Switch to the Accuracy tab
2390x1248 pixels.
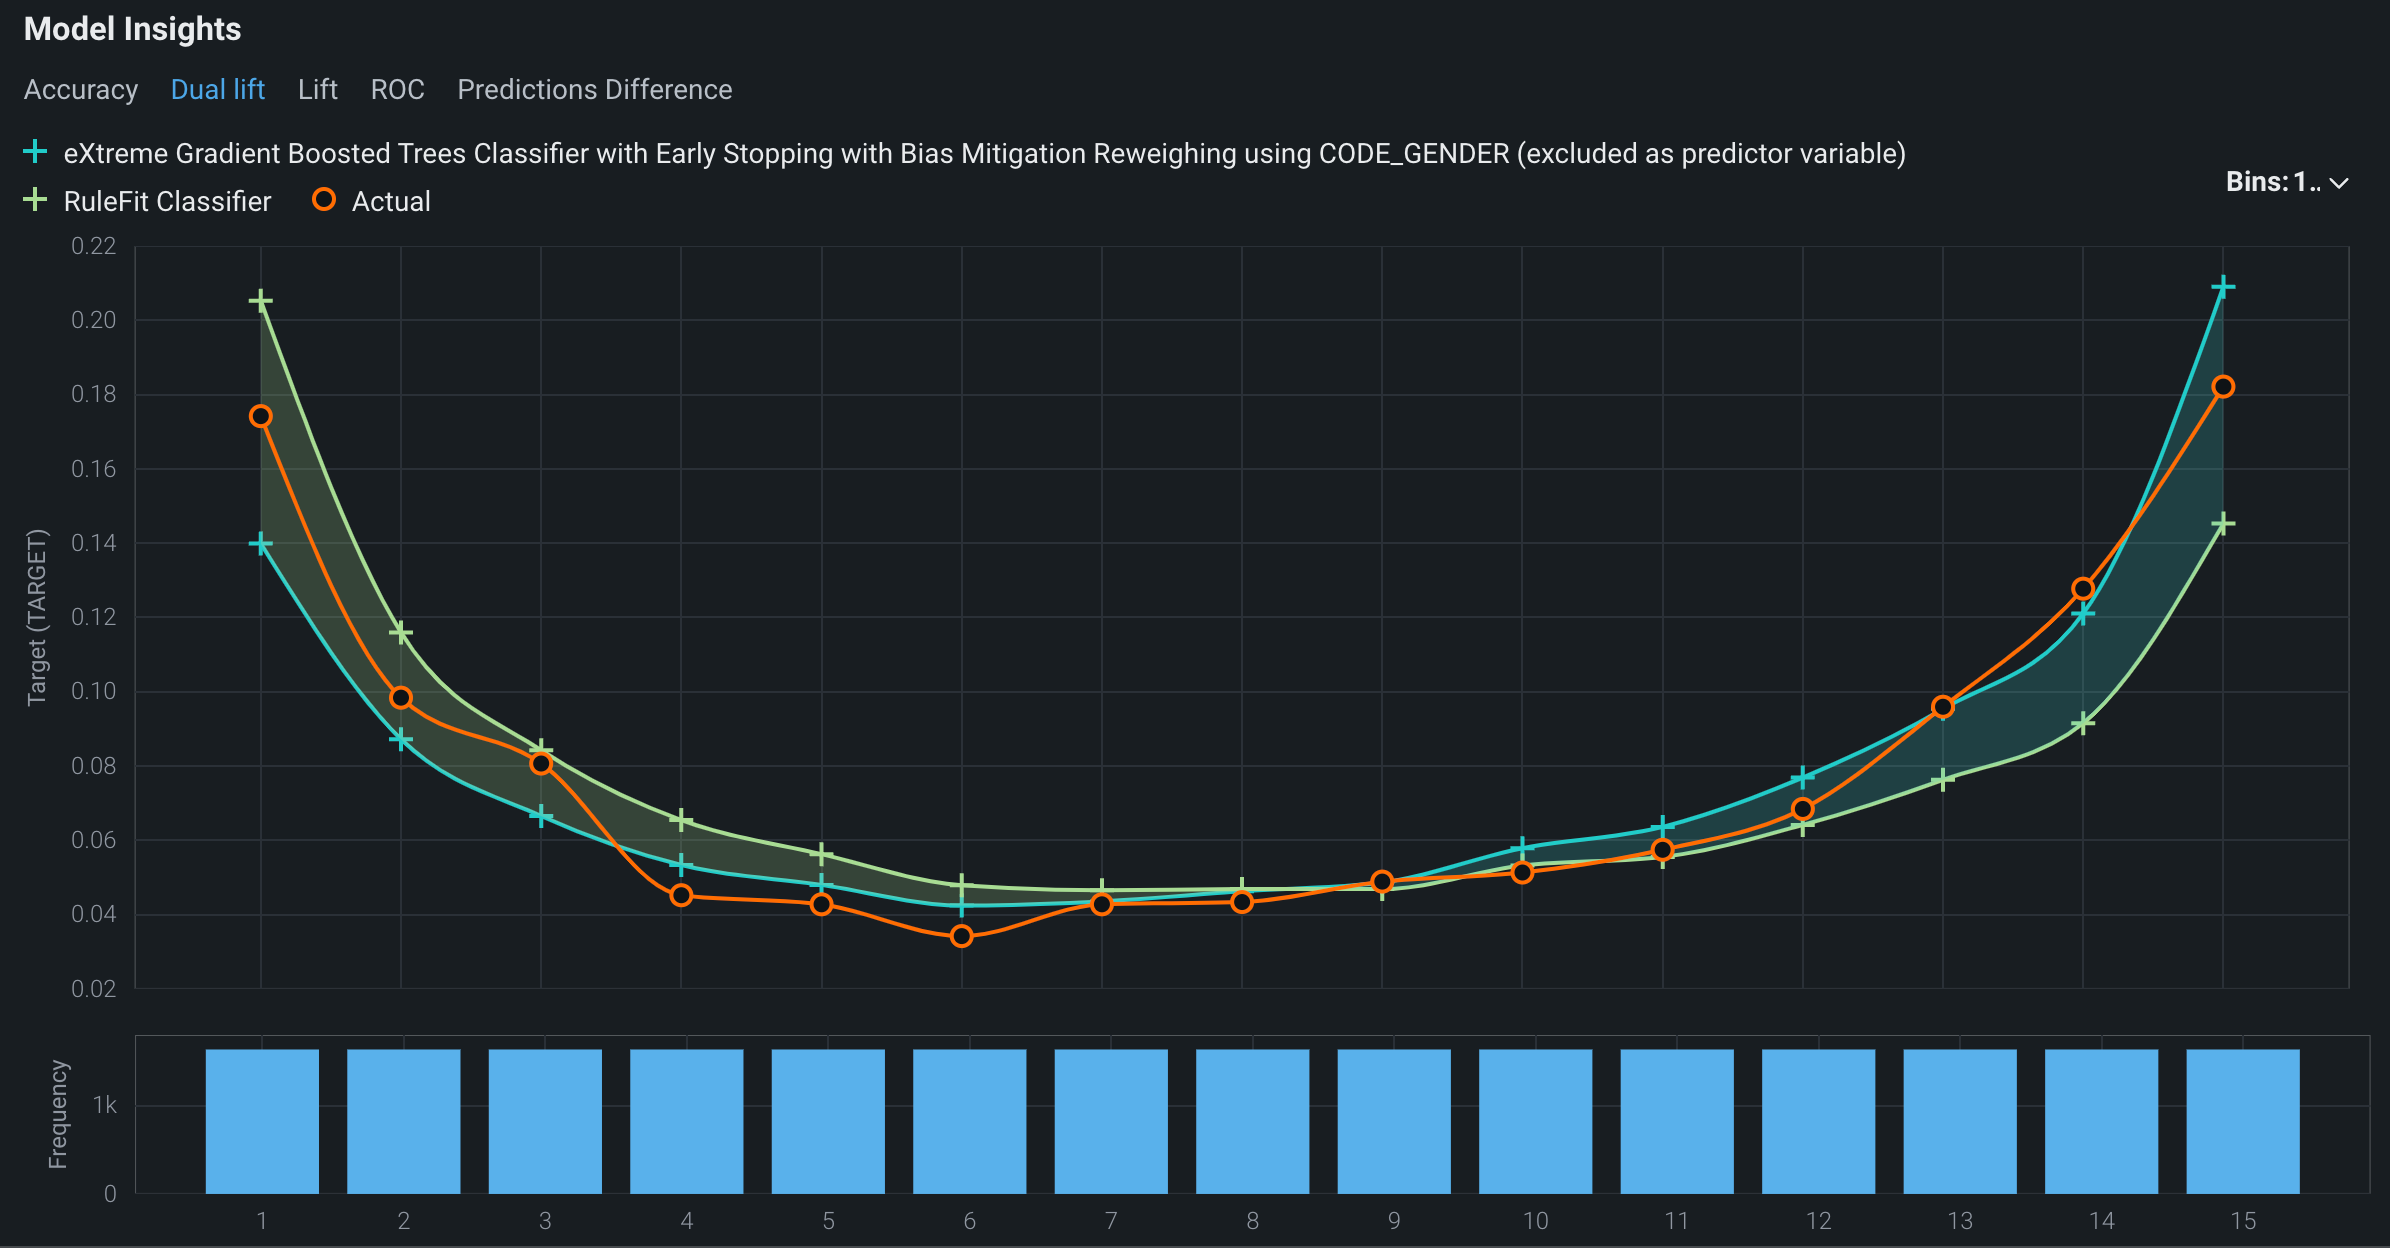81,90
